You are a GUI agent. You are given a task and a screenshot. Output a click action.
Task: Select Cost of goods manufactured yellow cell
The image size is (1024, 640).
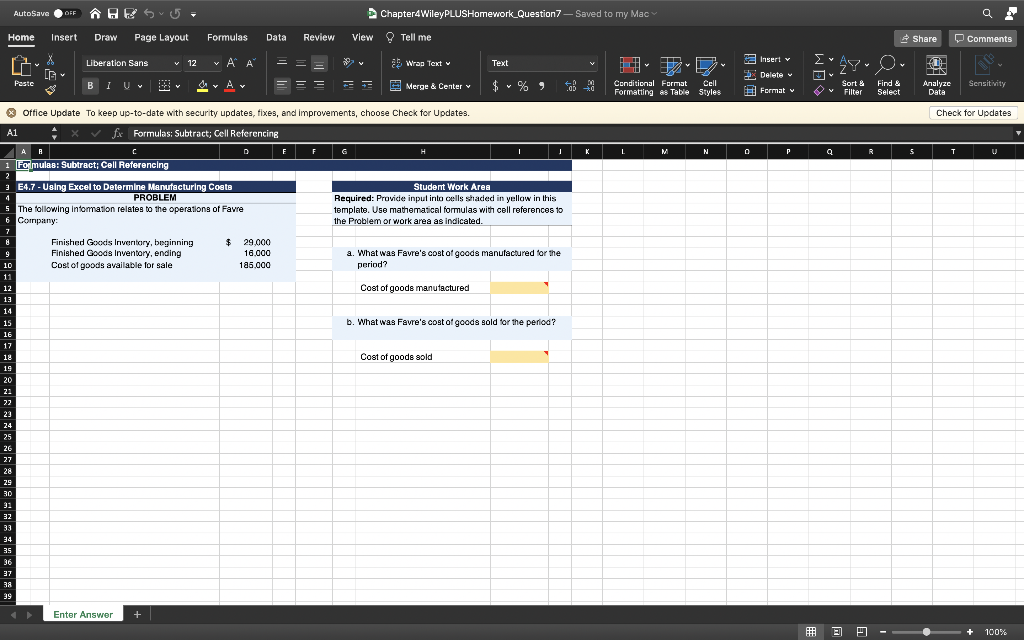(x=519, y=288)
